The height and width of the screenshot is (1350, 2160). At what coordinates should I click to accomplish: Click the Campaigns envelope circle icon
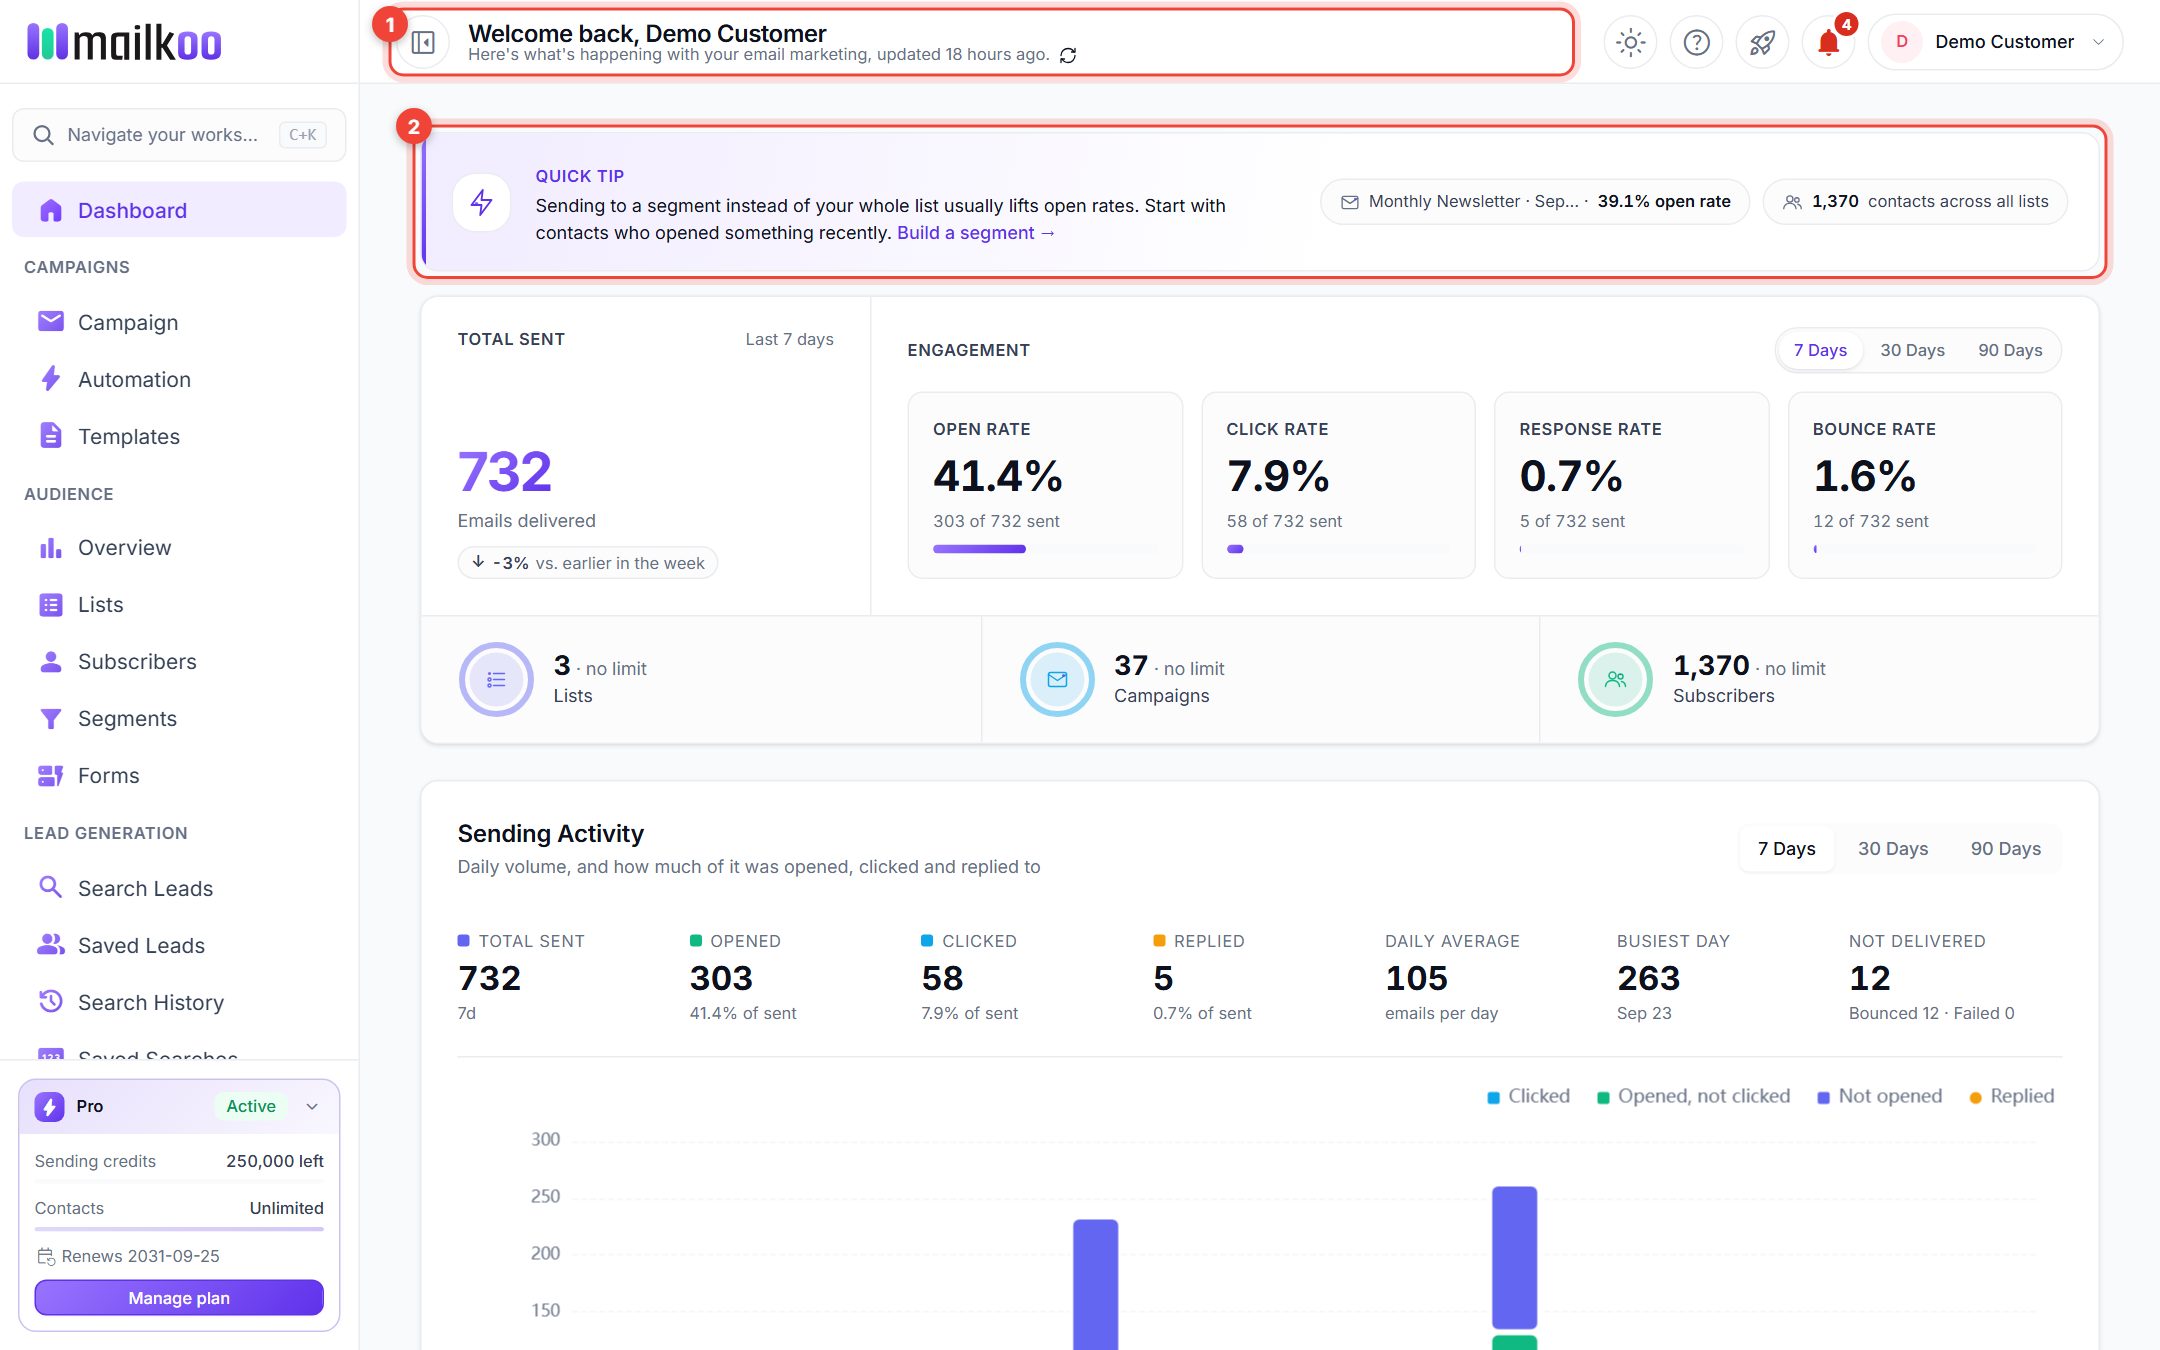1057,680
